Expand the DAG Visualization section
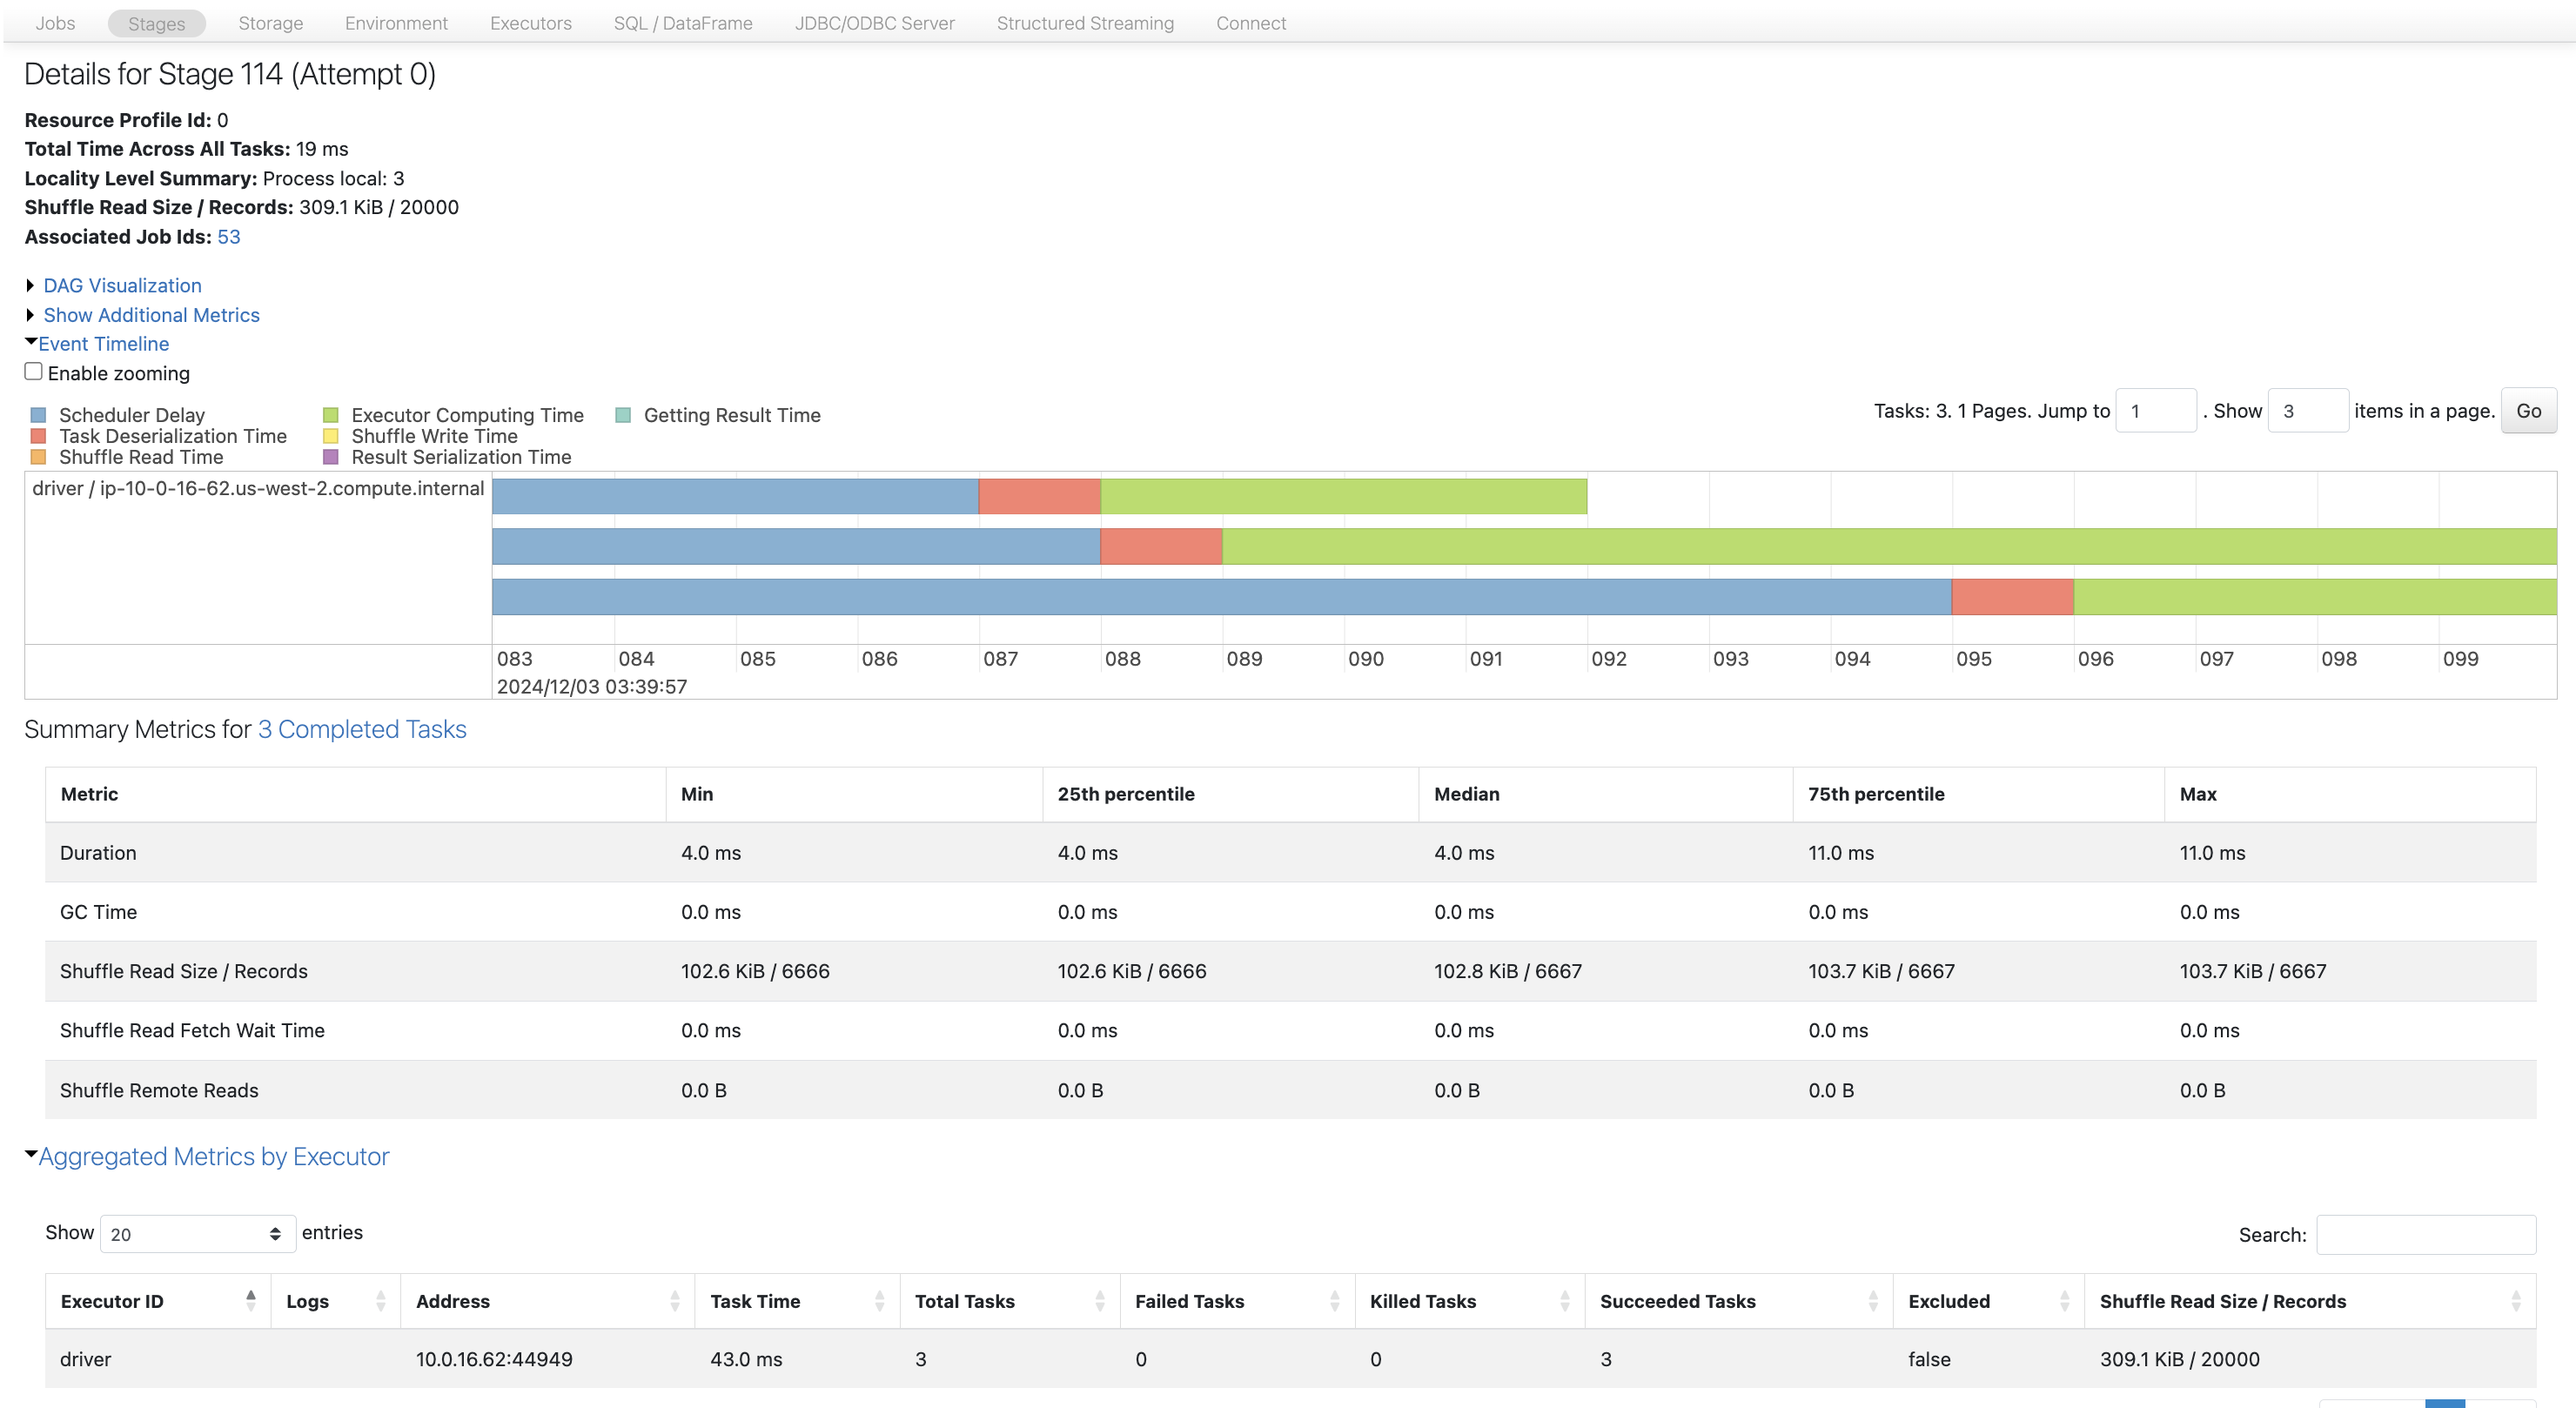 (122, 286)
